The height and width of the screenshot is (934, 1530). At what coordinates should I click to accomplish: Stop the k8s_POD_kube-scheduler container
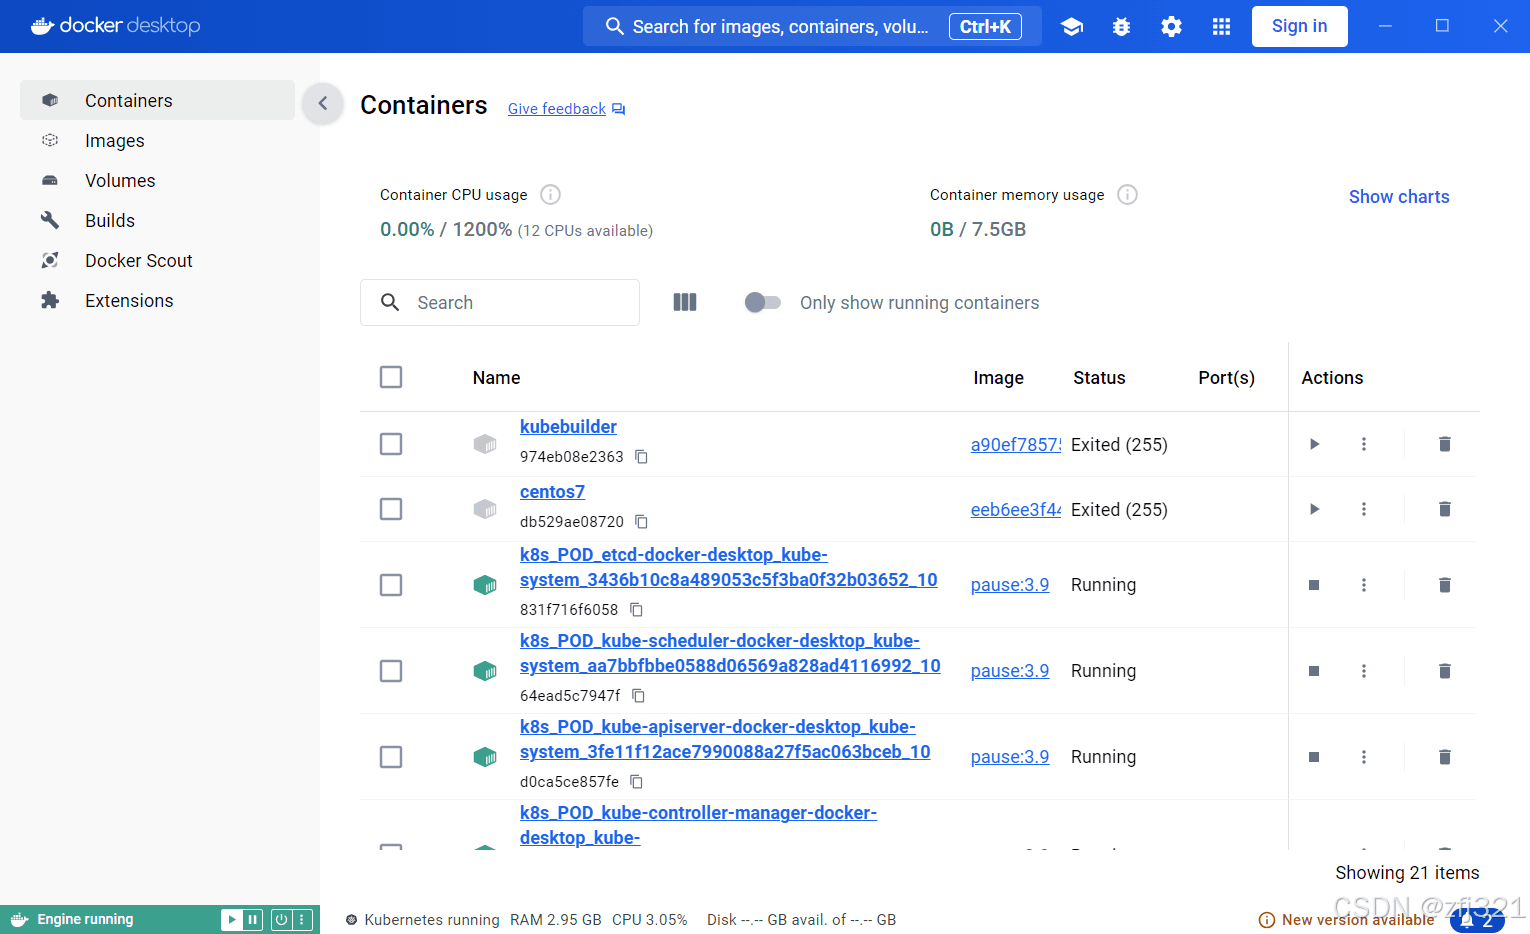[x=1314, y=671]
